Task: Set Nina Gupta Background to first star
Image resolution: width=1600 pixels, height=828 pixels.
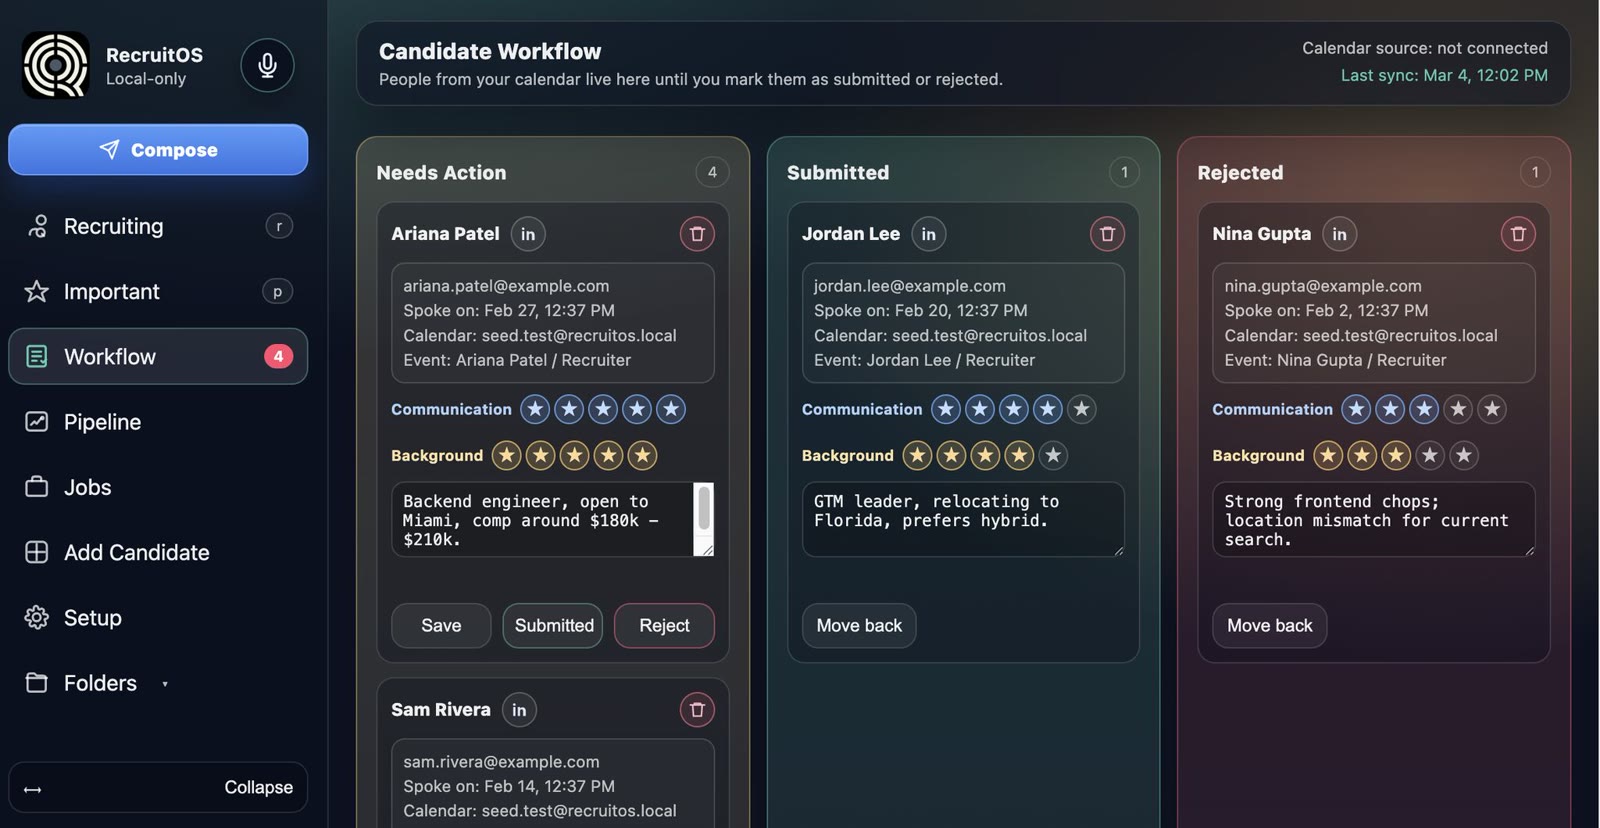Action: click(x=1328, y=456)
